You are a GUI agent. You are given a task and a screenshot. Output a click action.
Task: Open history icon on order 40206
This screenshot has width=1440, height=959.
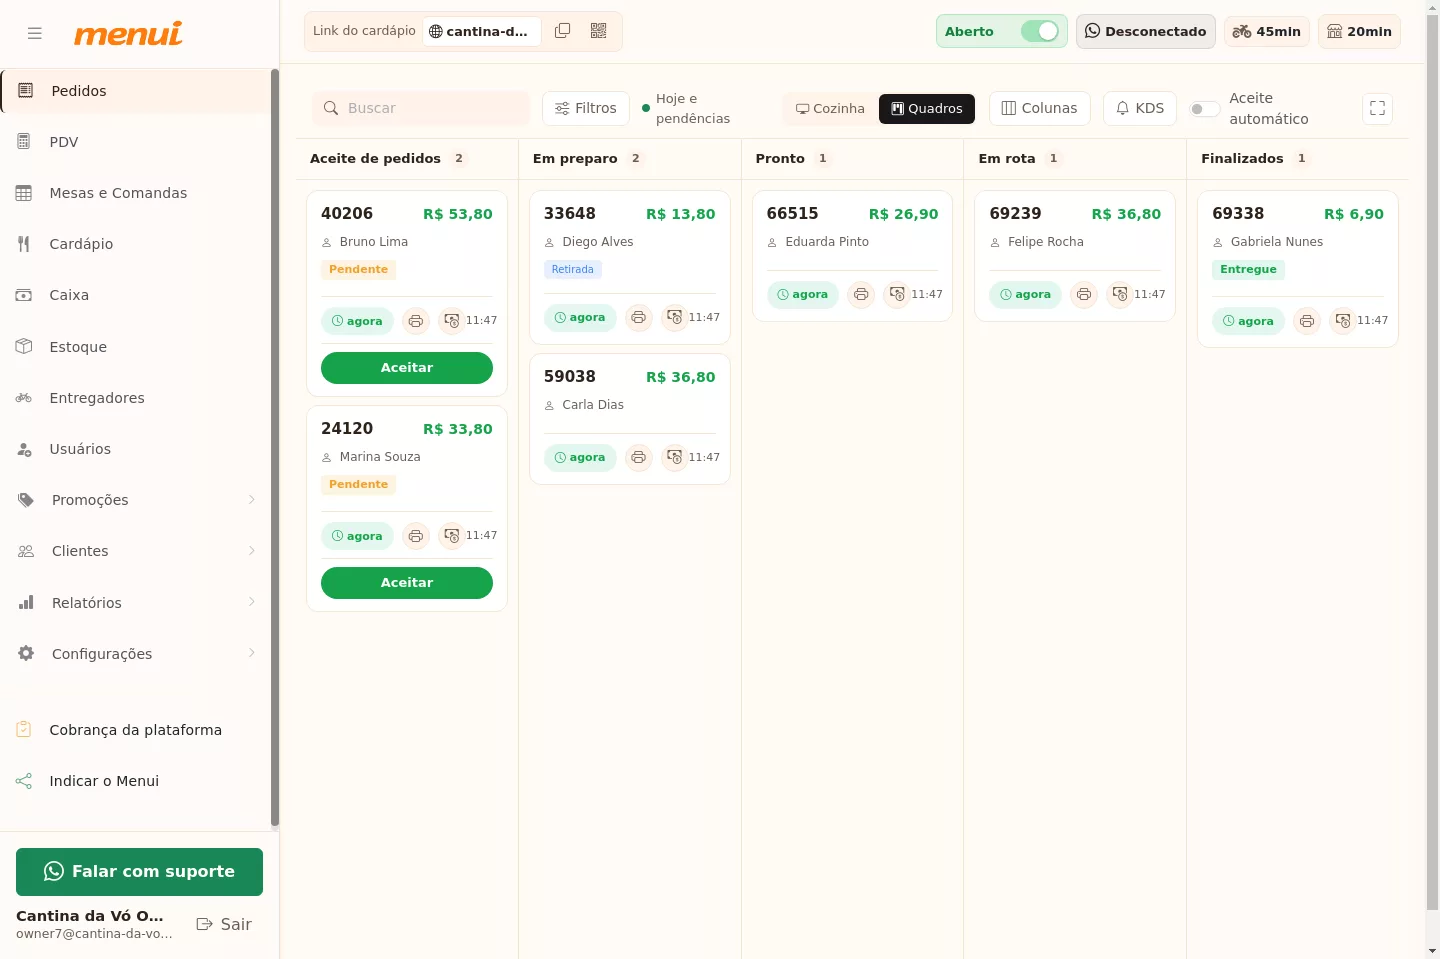pos(452,321)
